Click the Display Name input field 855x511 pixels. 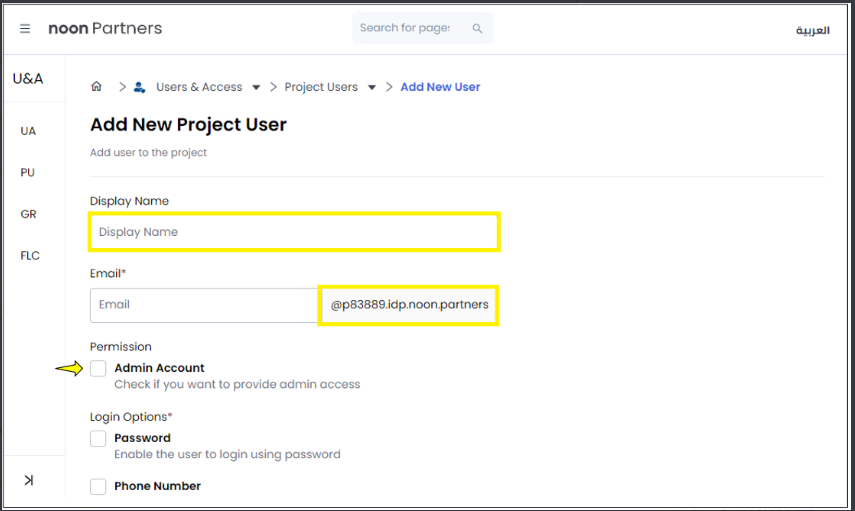coord(294,232)
